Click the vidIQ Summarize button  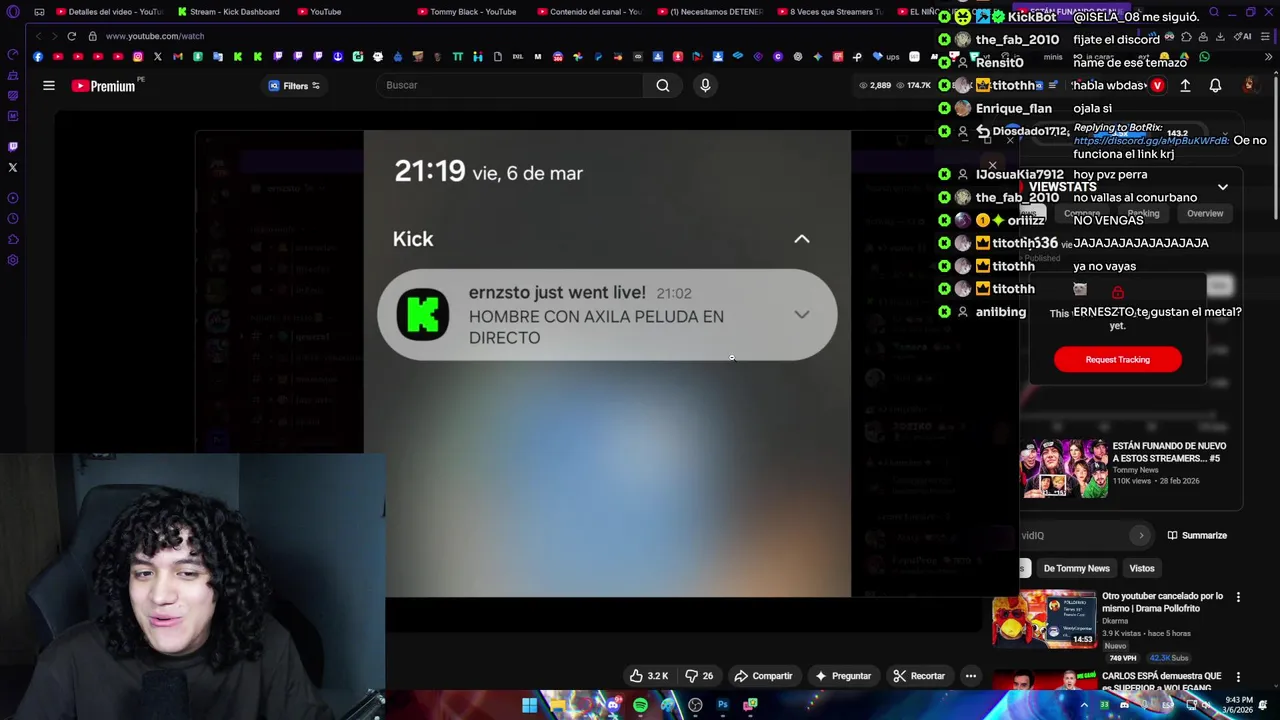[x=1196, y=536]
